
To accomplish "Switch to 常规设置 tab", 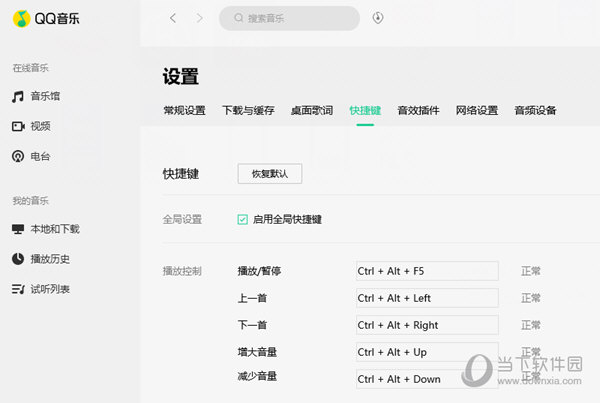I will (x=184, y=111).
